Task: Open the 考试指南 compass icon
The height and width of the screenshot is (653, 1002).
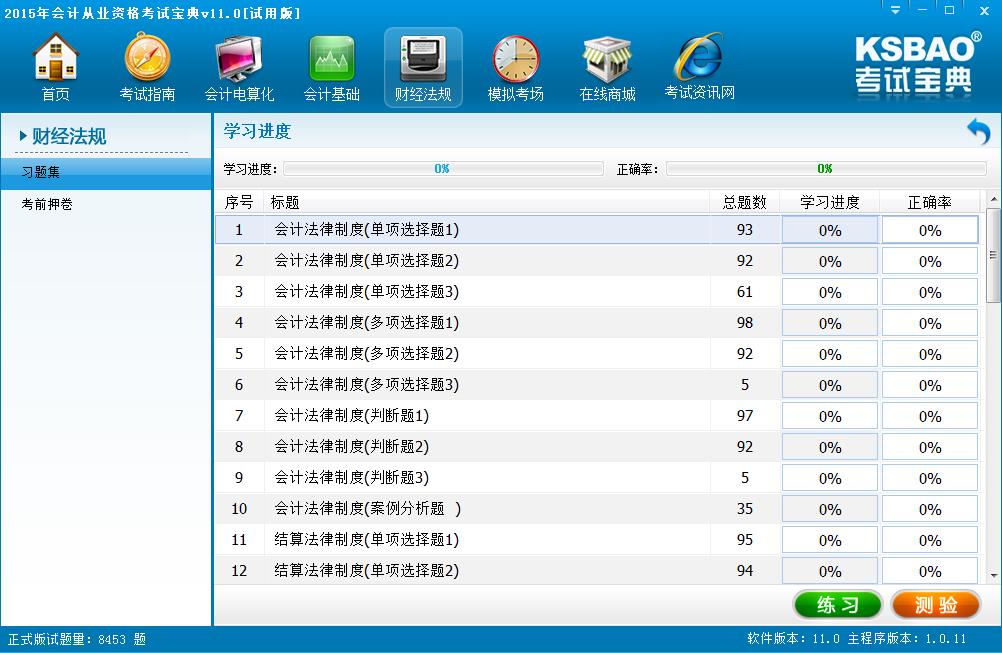Action: point(147,67)
